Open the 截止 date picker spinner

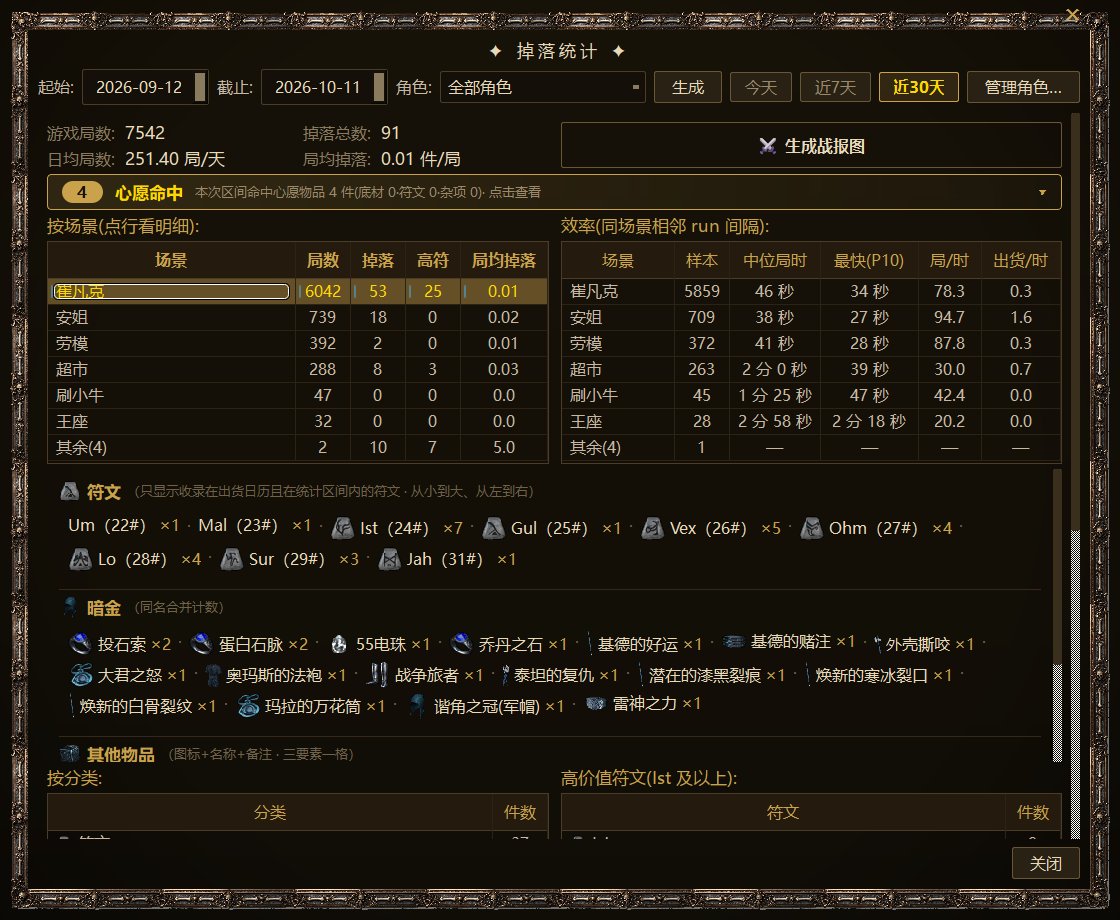[380, 87]
